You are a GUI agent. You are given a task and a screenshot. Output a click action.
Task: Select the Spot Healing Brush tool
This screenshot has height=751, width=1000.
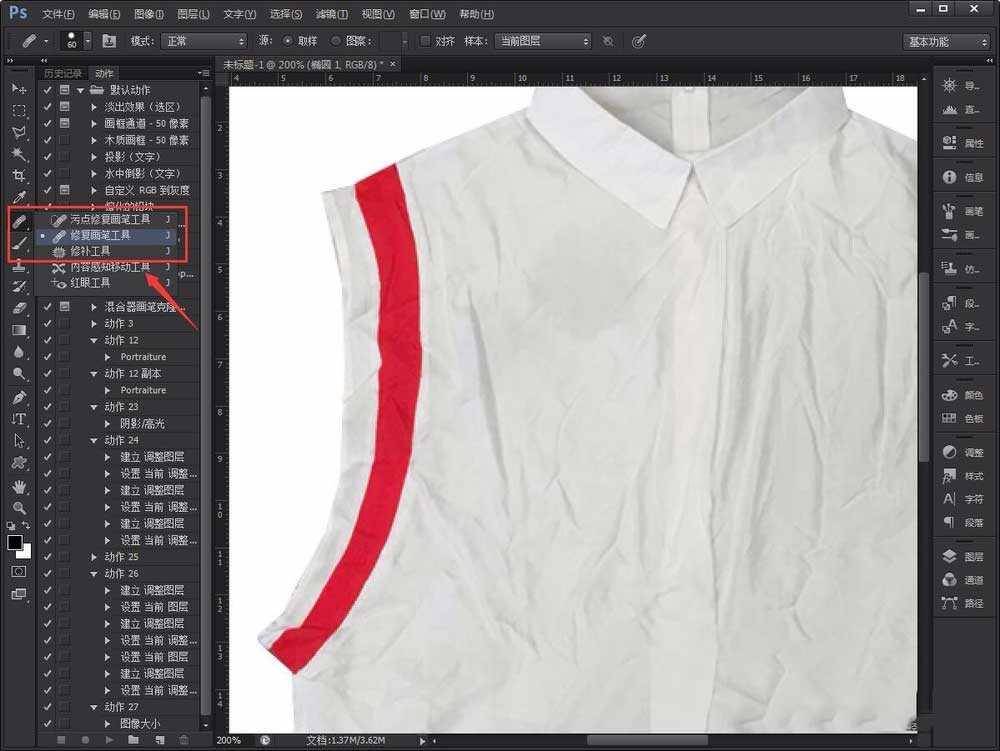106,218
